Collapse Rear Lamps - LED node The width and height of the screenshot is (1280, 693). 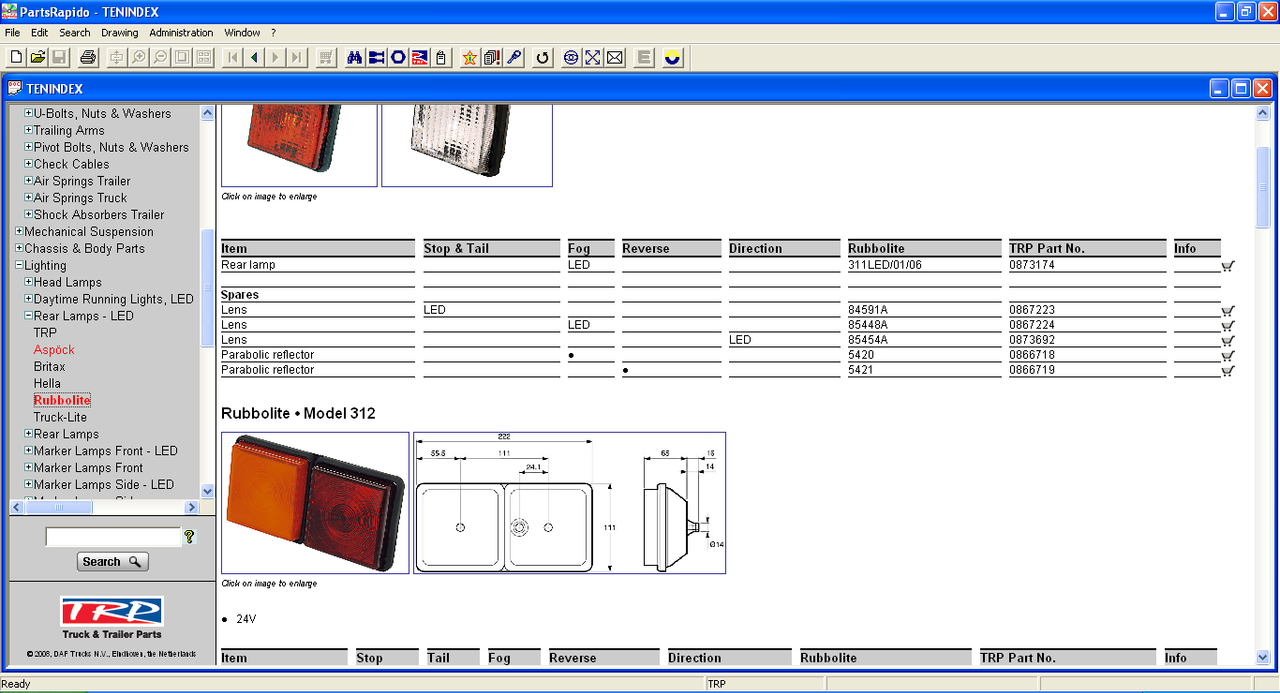click(x=29, y=316)
